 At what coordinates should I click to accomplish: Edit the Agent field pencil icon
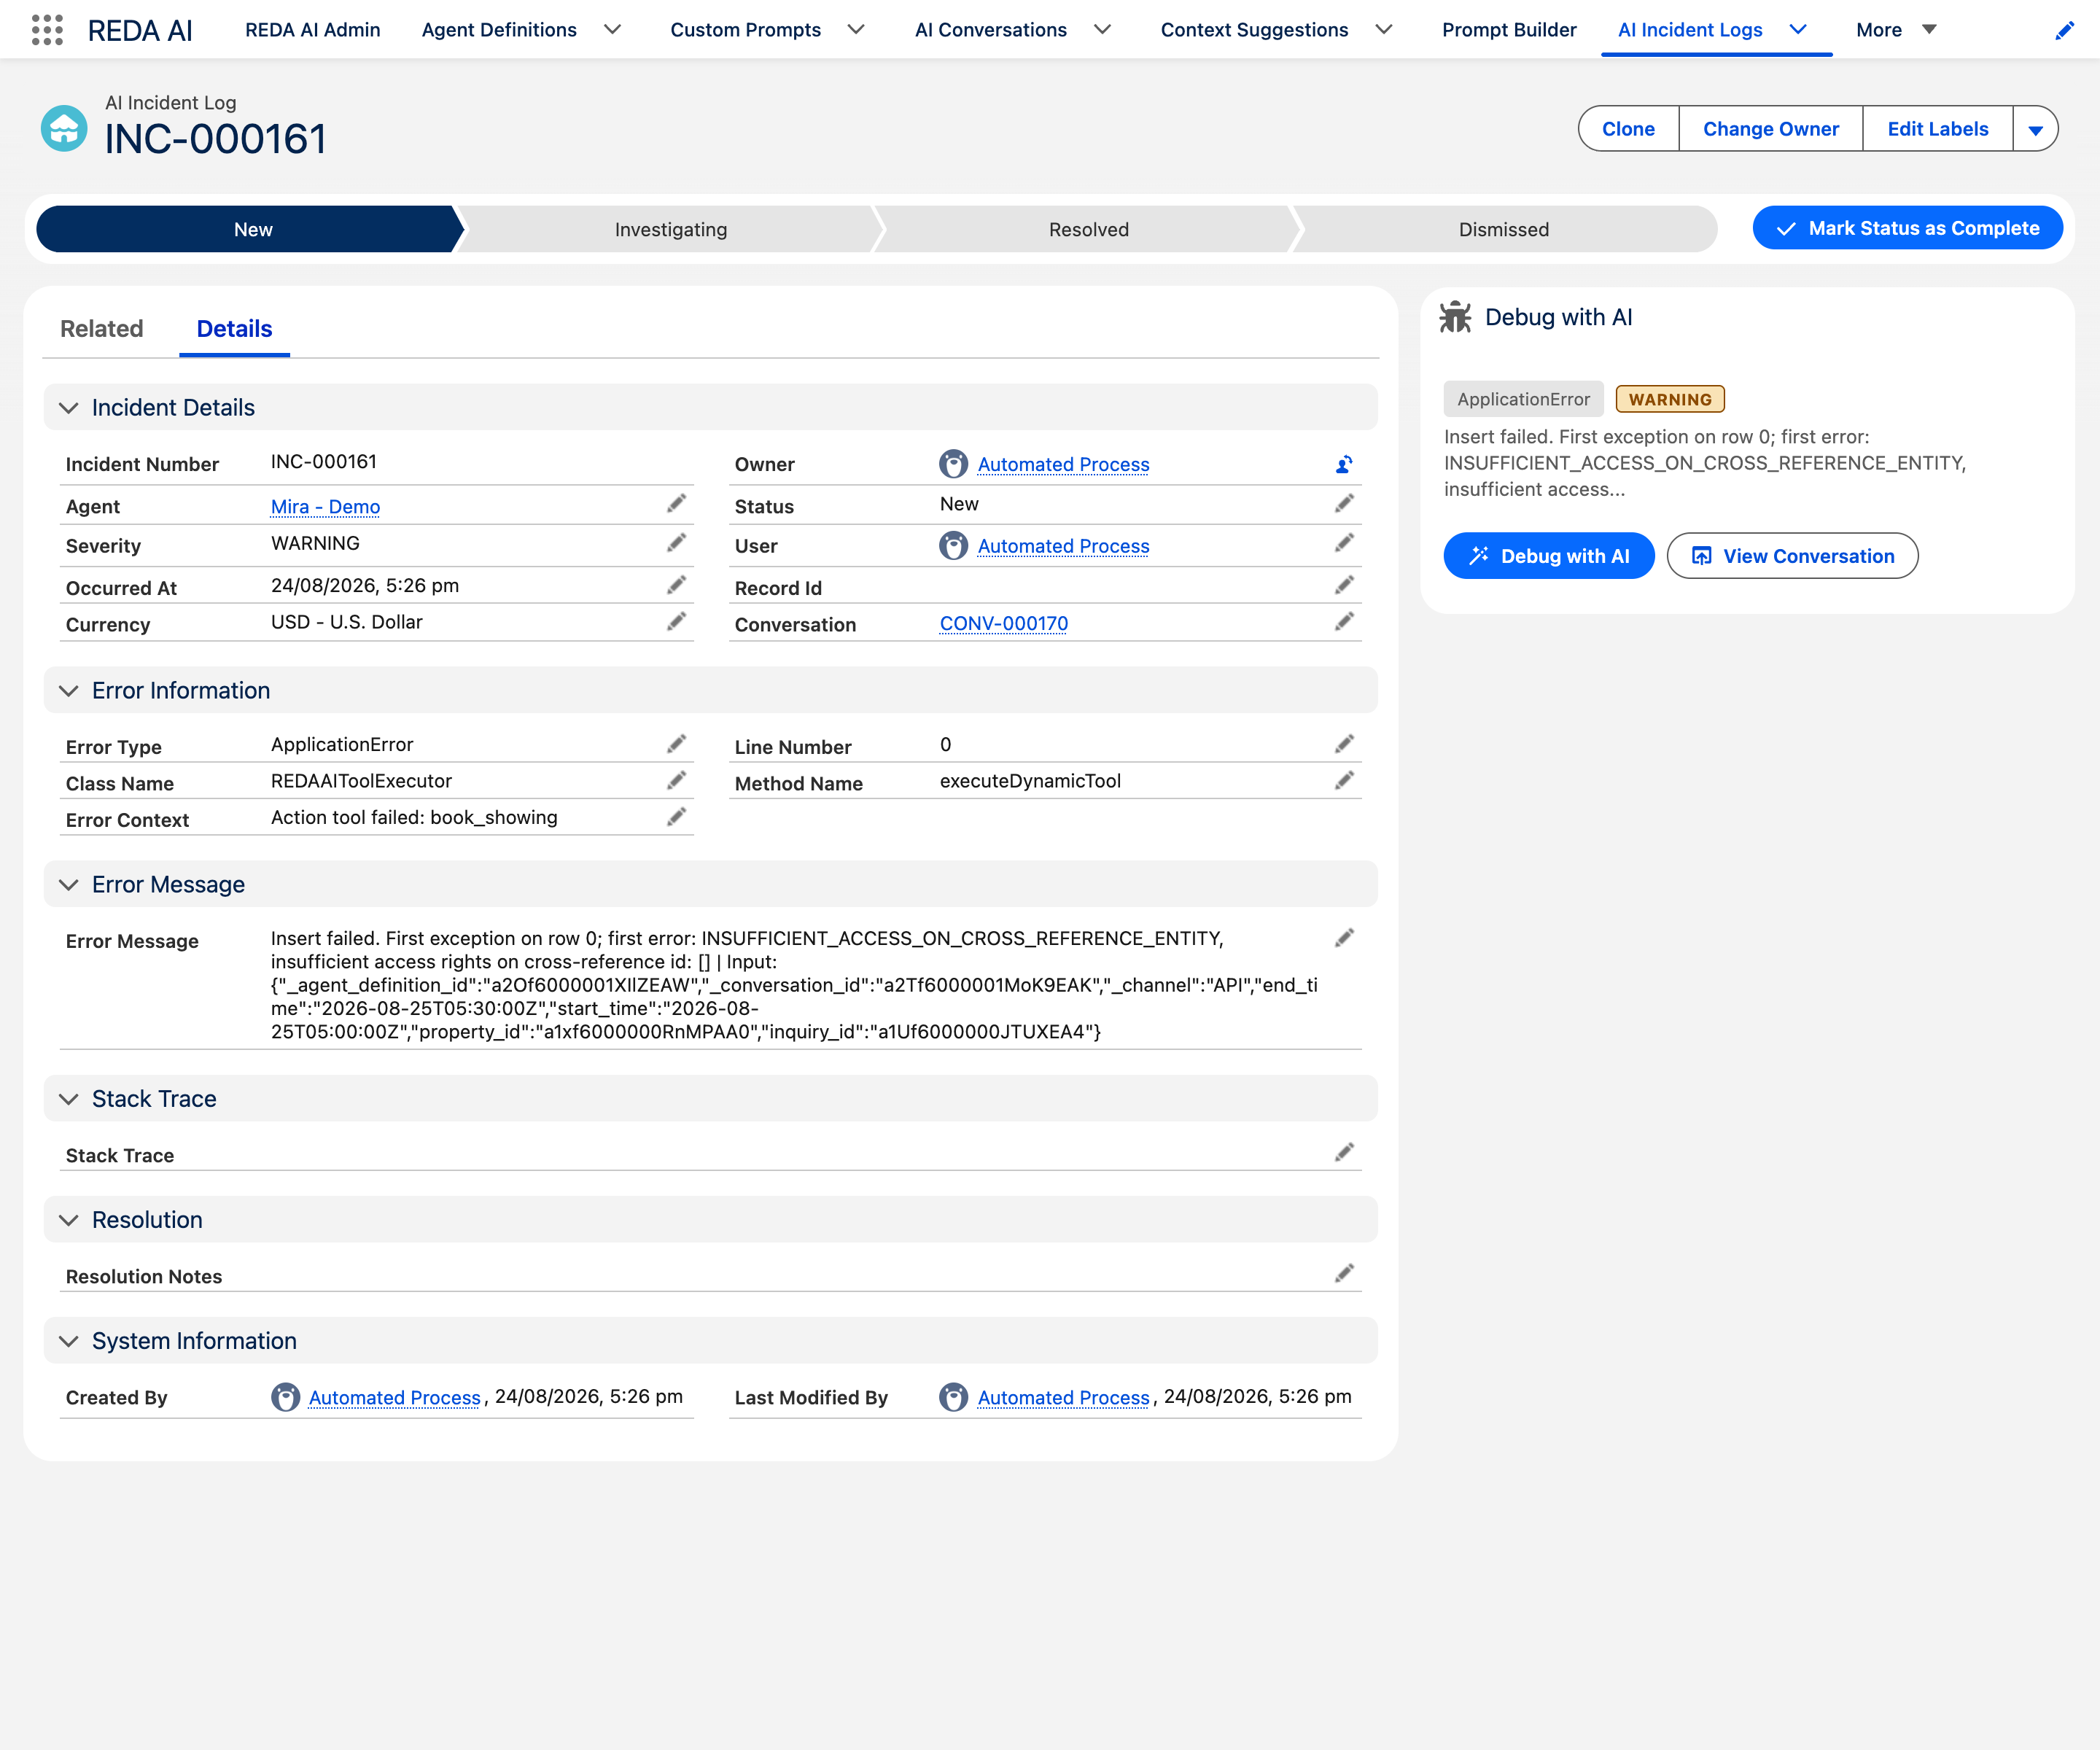tap(677, 503)
